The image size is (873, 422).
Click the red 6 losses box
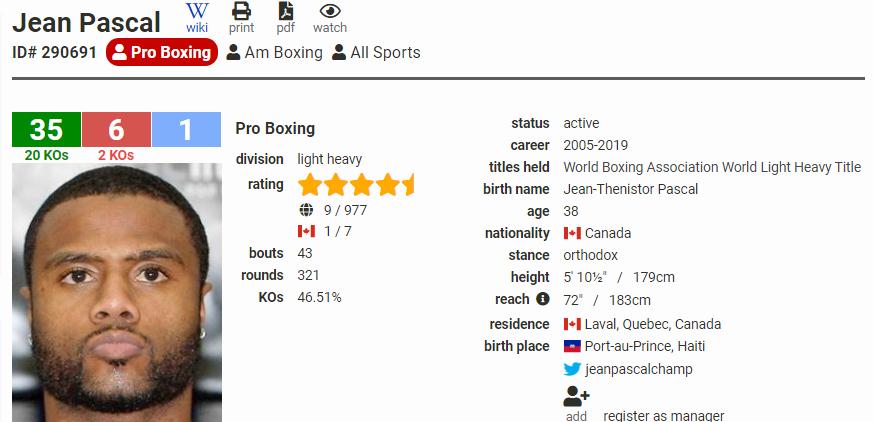[116, 129]
